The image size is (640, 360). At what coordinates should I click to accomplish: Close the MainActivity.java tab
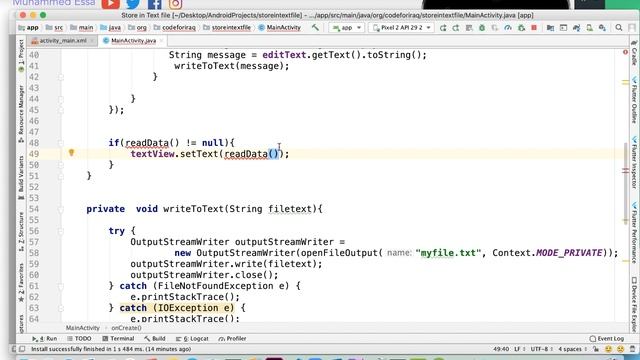[x=162, y=41]
